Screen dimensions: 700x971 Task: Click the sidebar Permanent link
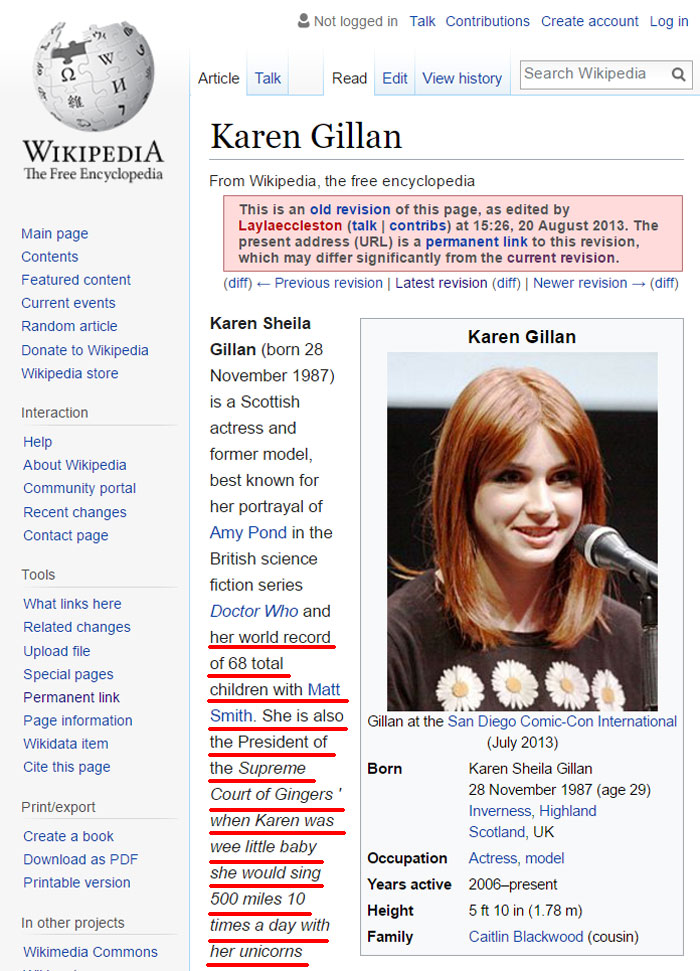71,697
